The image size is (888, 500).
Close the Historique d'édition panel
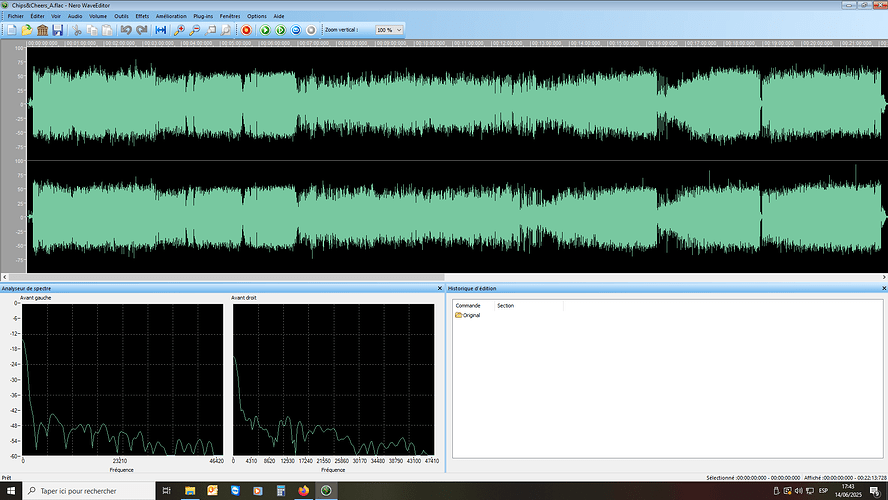(883, 288)
